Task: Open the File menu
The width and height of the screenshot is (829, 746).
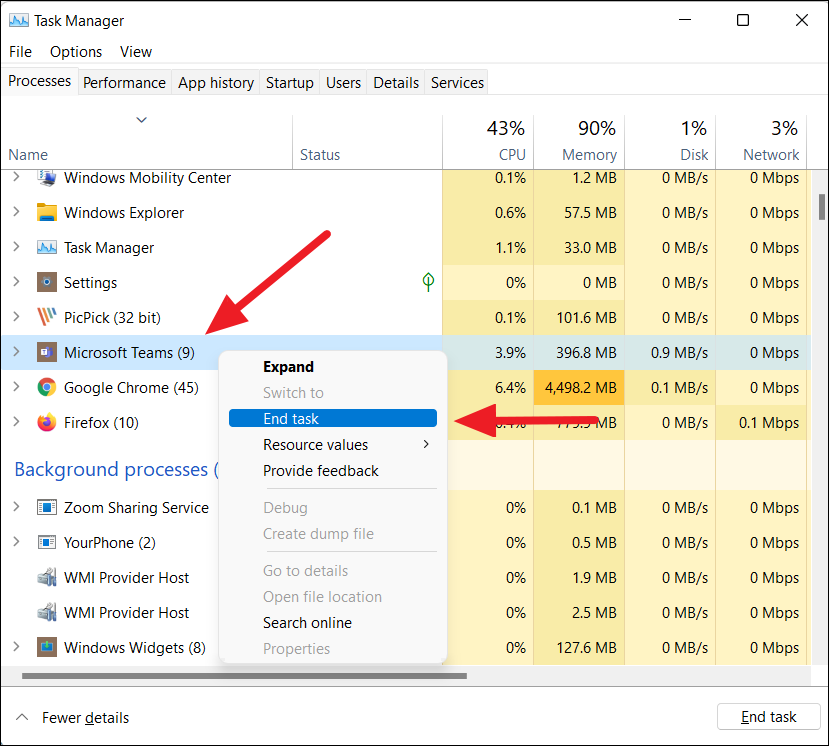Action: click(x=21, y=52)
